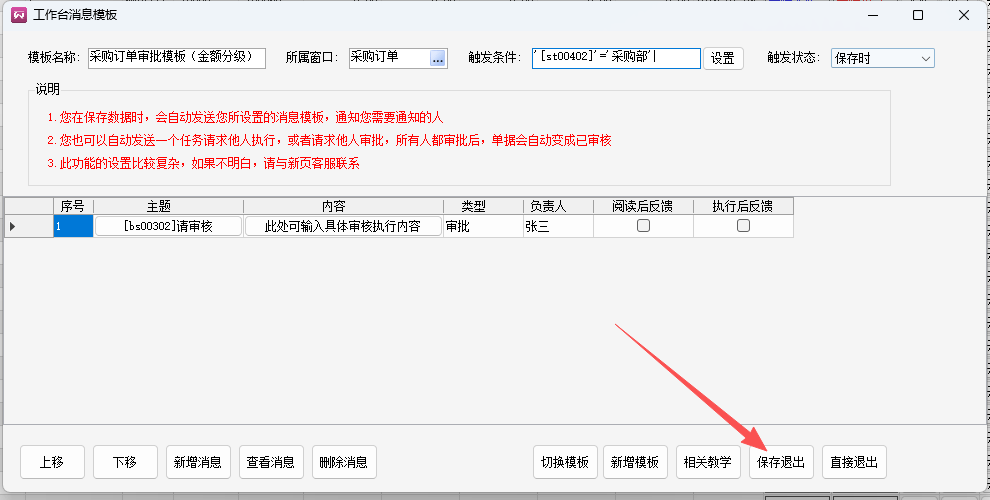
Task: Select the 类型 cell showing 审批
Action: click(483, 227)
